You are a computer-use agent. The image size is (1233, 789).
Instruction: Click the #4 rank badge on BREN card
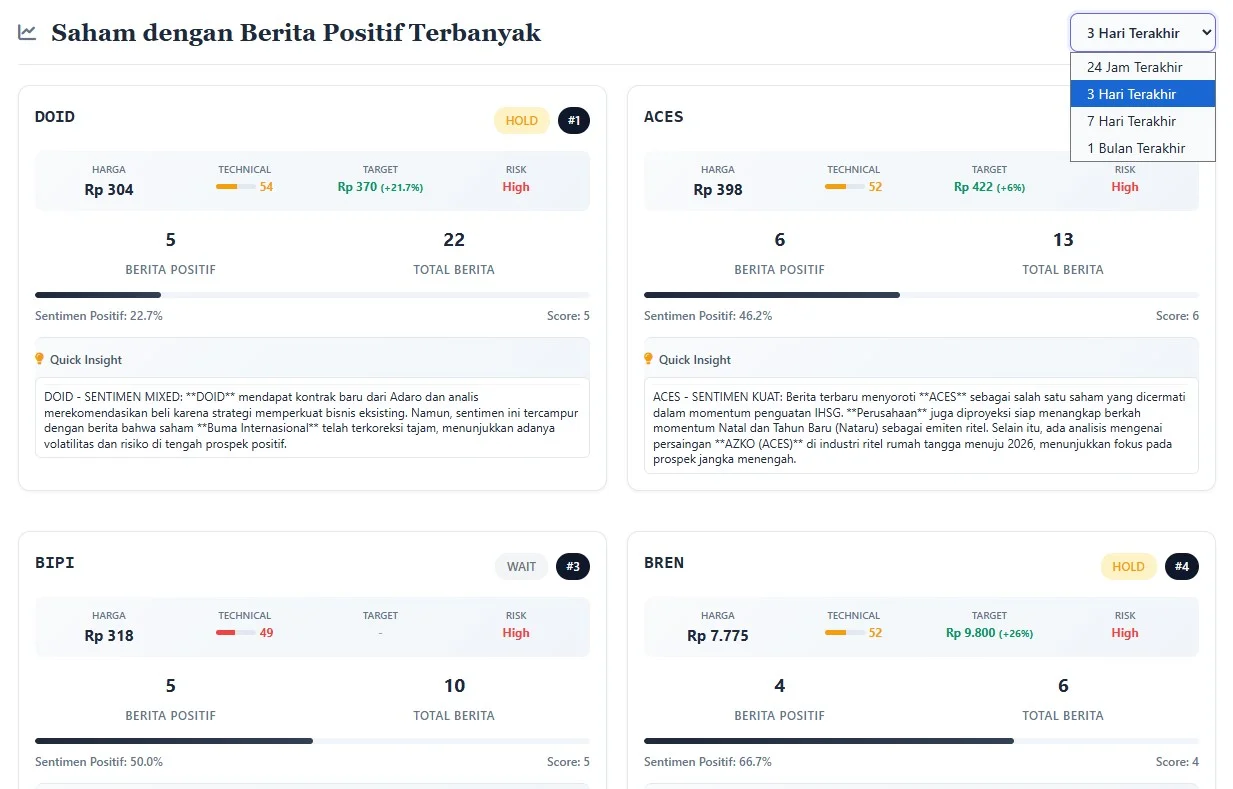tap(1181, 567)
